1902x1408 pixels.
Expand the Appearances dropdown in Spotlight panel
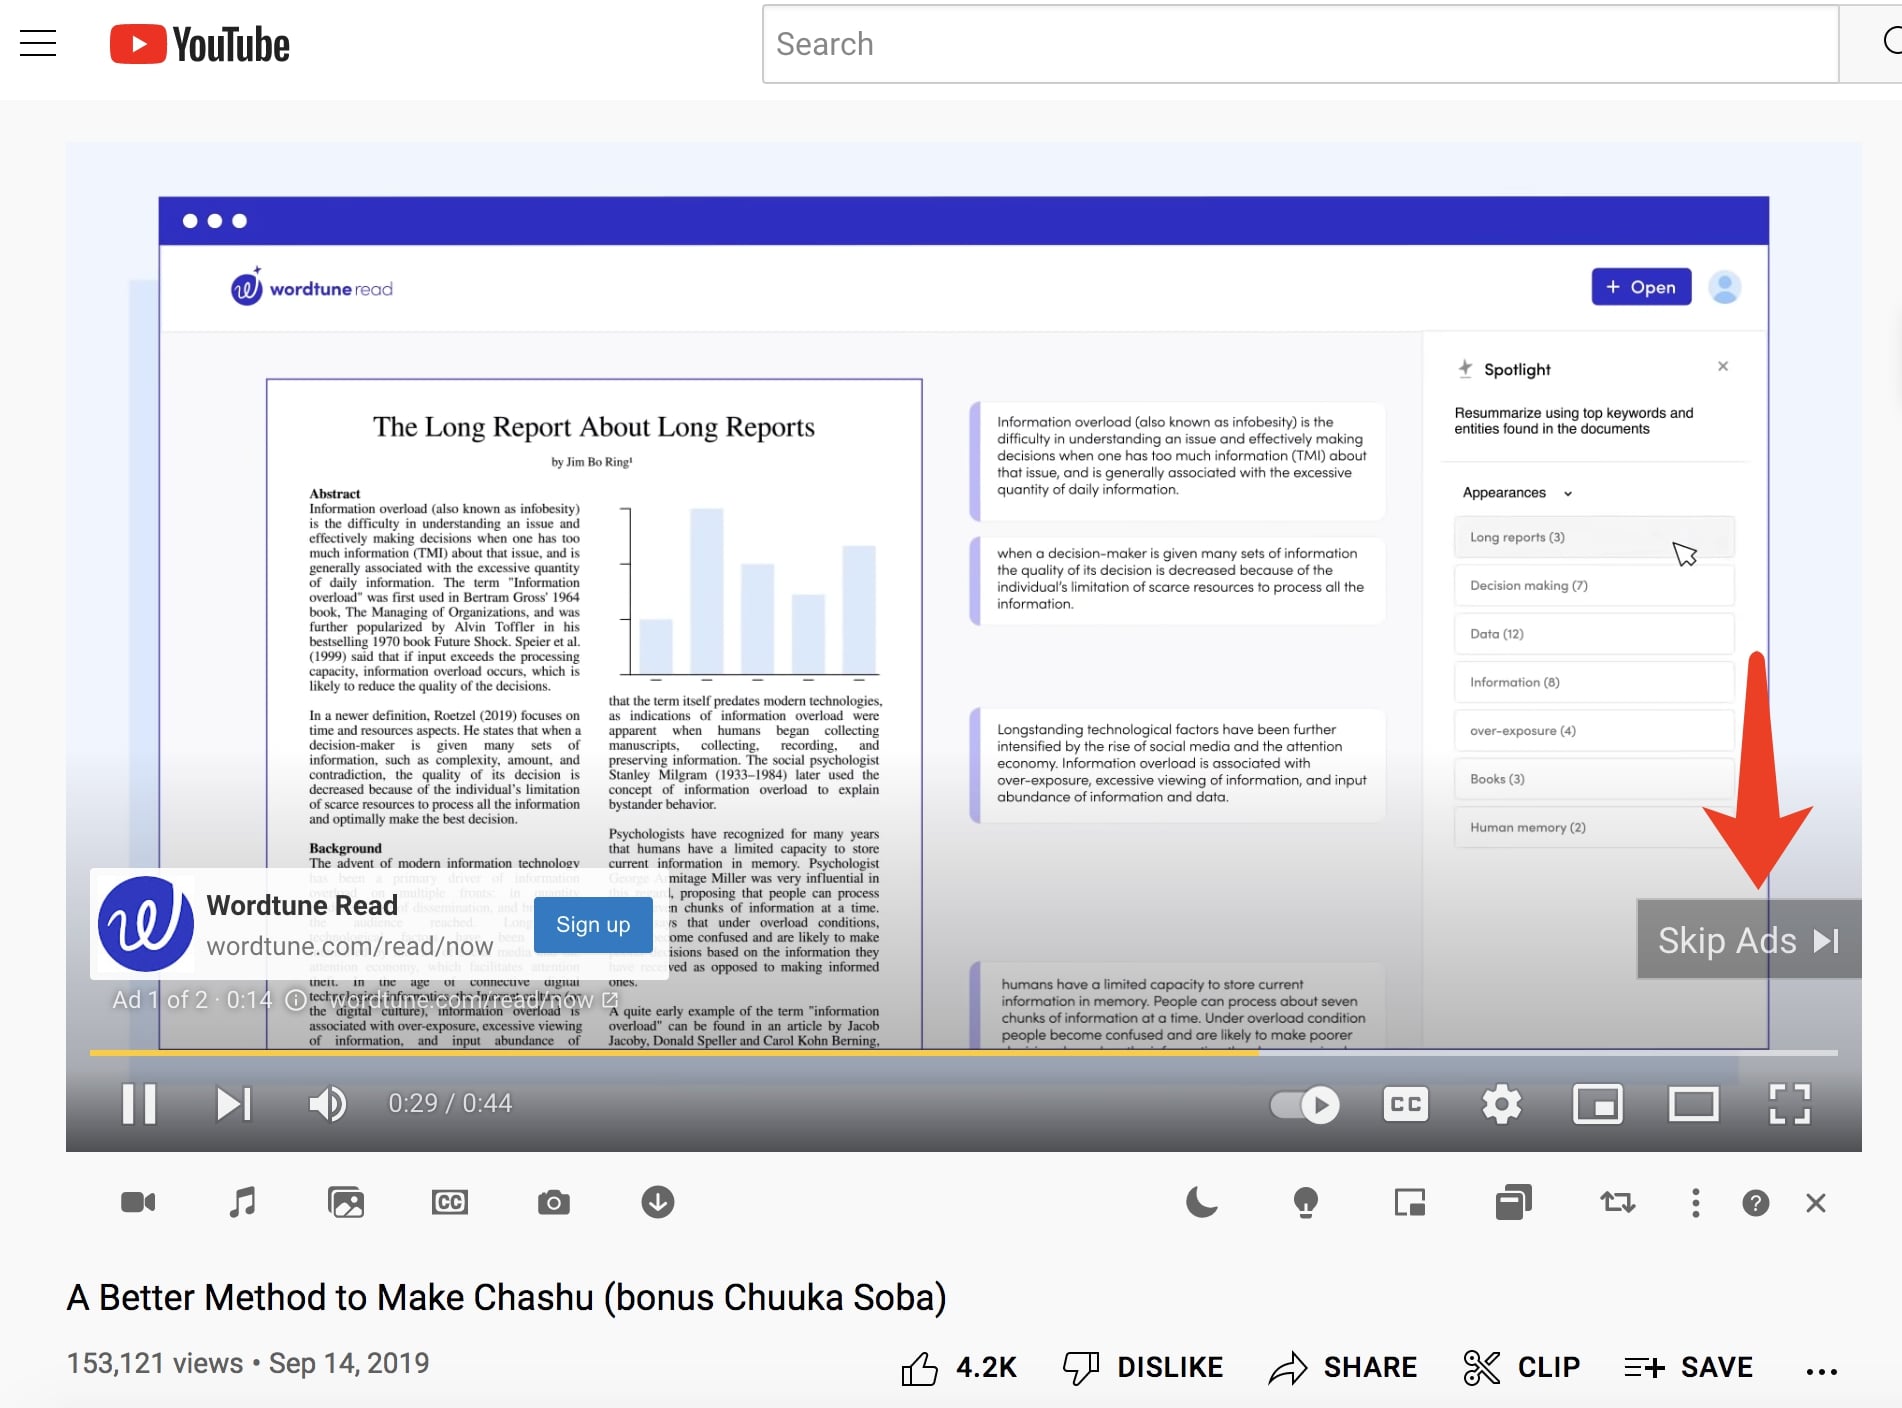click(1569, 492)
